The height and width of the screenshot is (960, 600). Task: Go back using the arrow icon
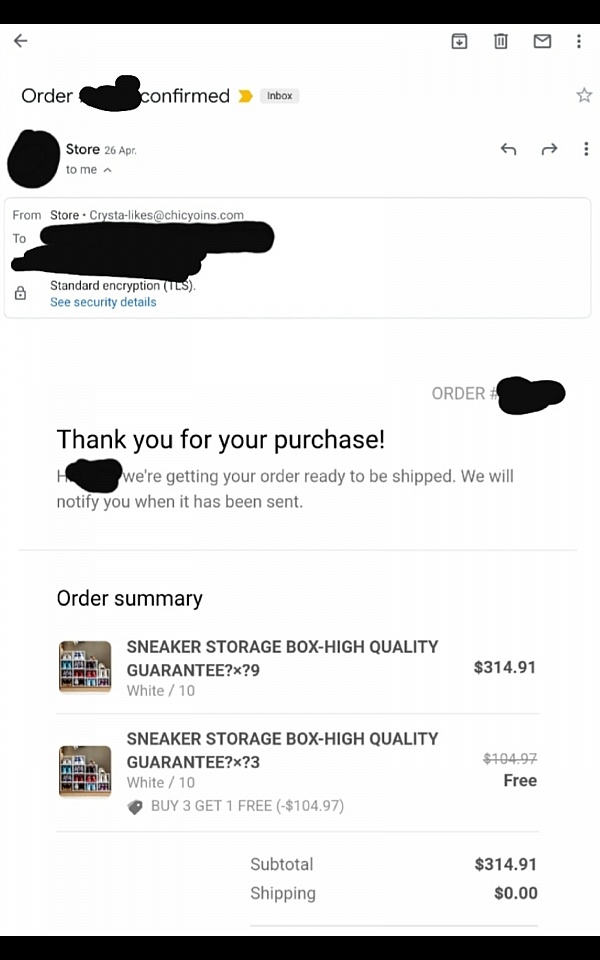coord(21,41)
